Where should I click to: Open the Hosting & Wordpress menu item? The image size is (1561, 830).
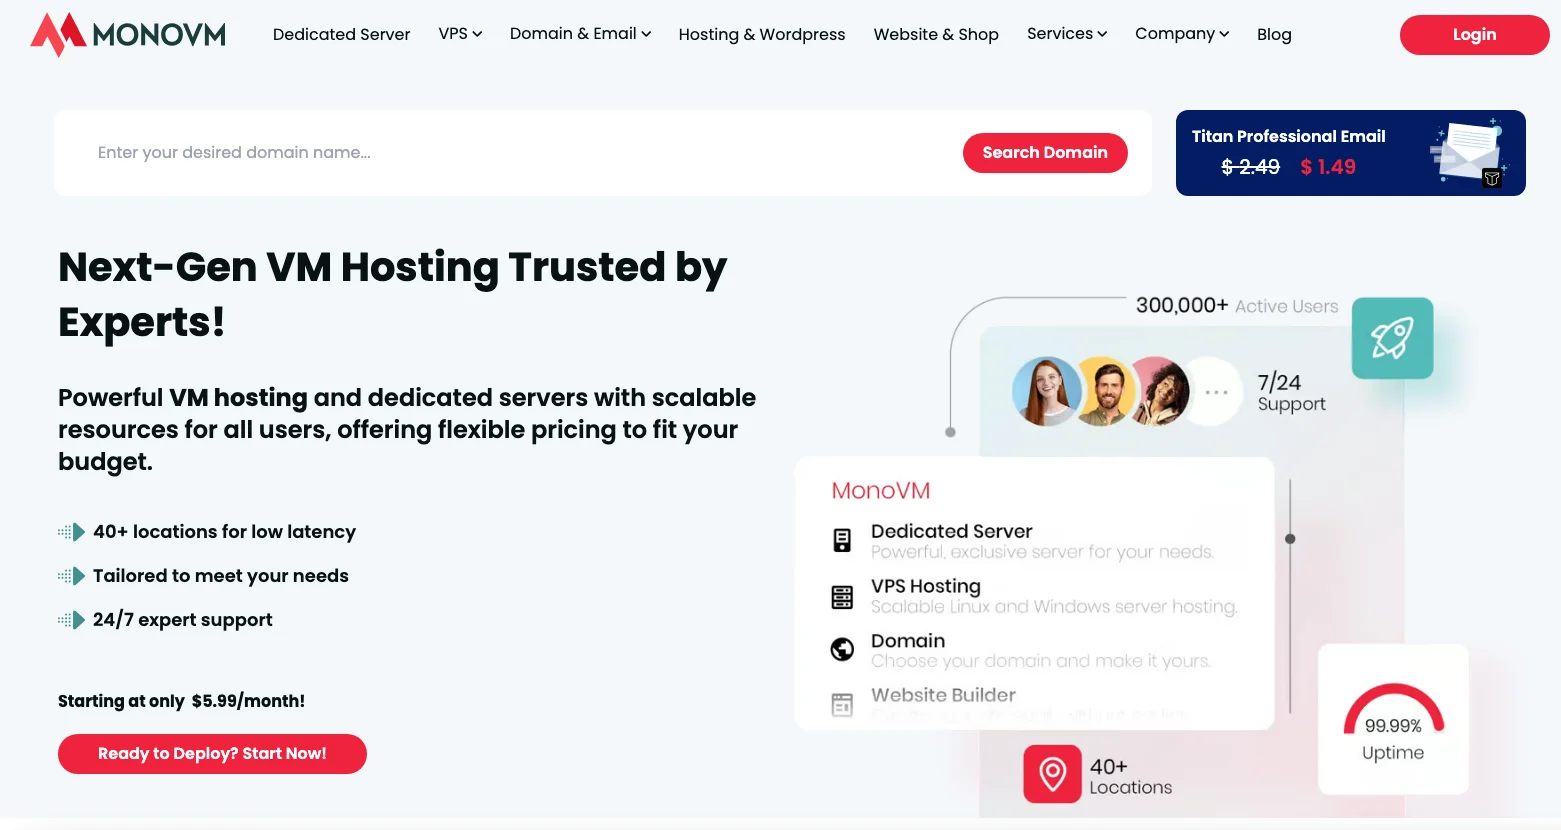tap(762, 35)
